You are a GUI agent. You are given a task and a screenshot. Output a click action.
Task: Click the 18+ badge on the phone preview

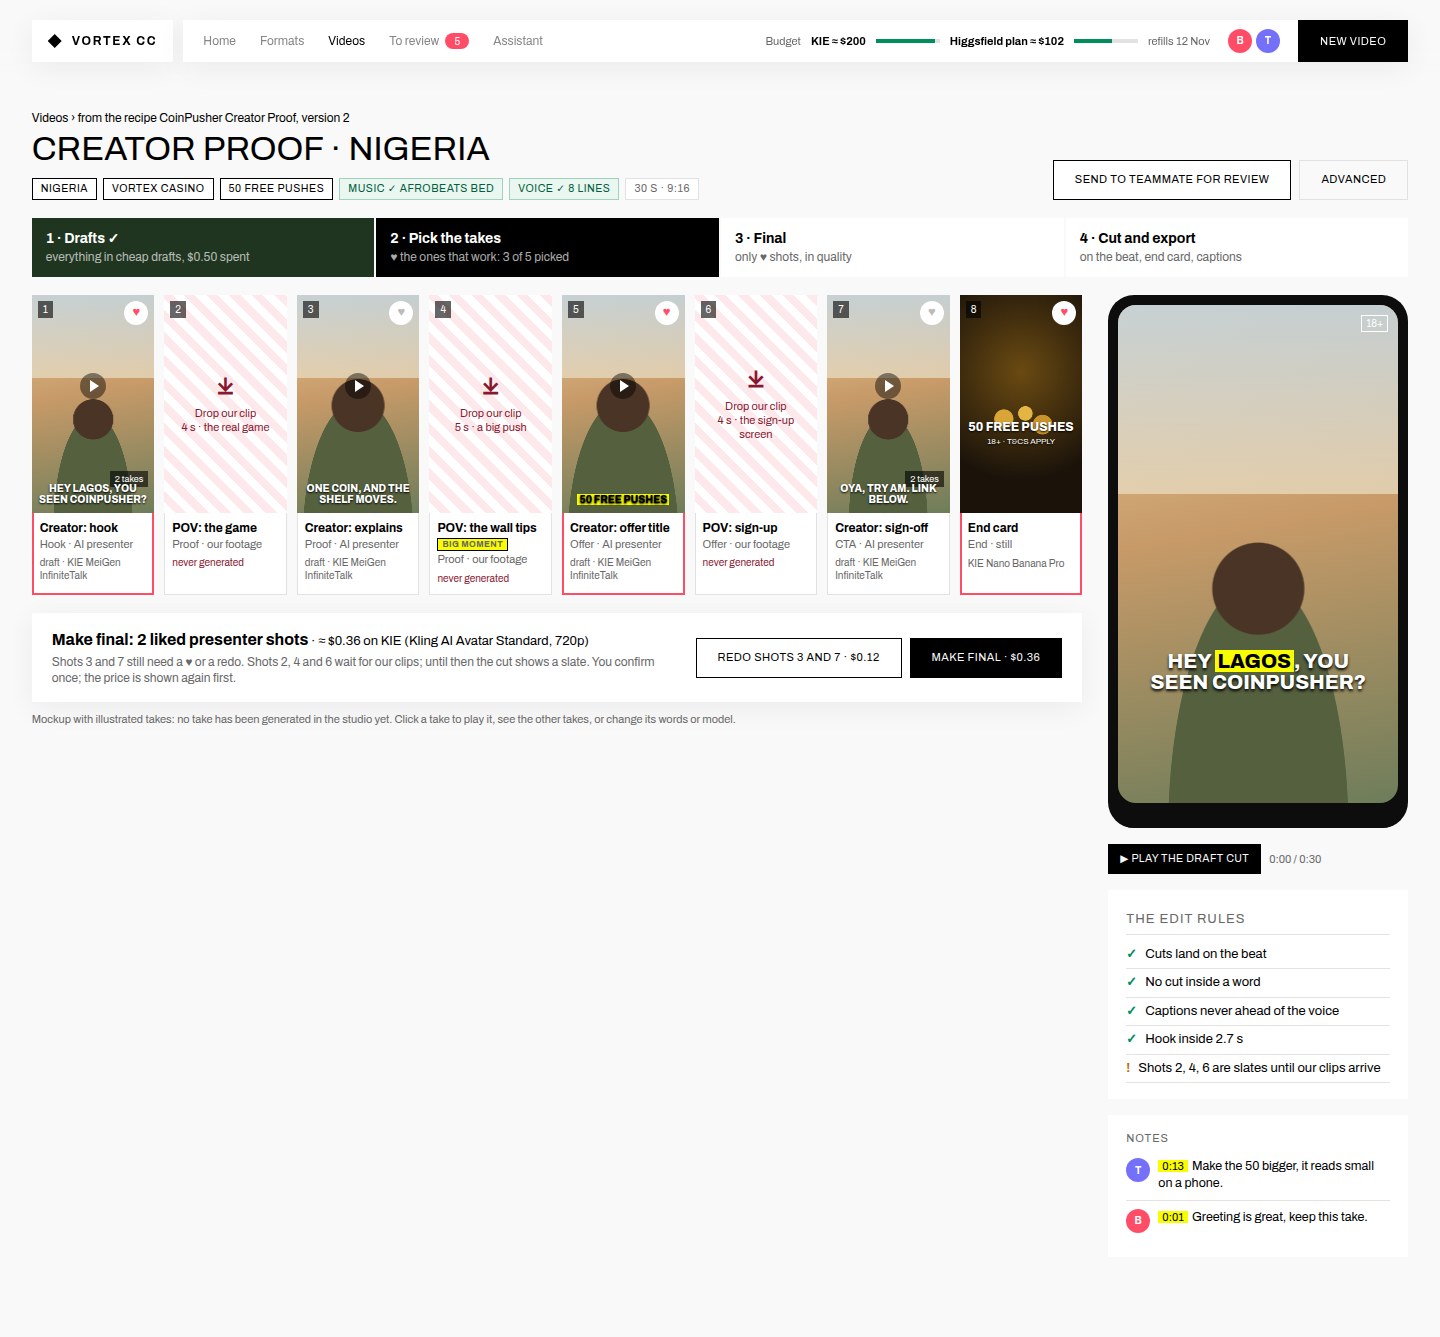[x=1375, y=323]
